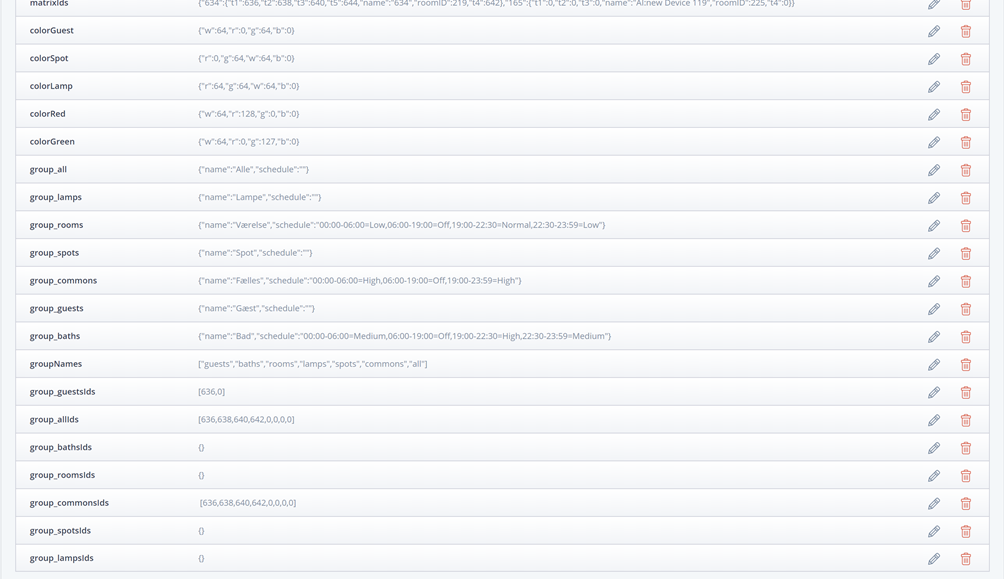Screen dimensions: 1004x579
Task: Delete the group_commons row
Action: pyautogui.click(x=965, y=281)
